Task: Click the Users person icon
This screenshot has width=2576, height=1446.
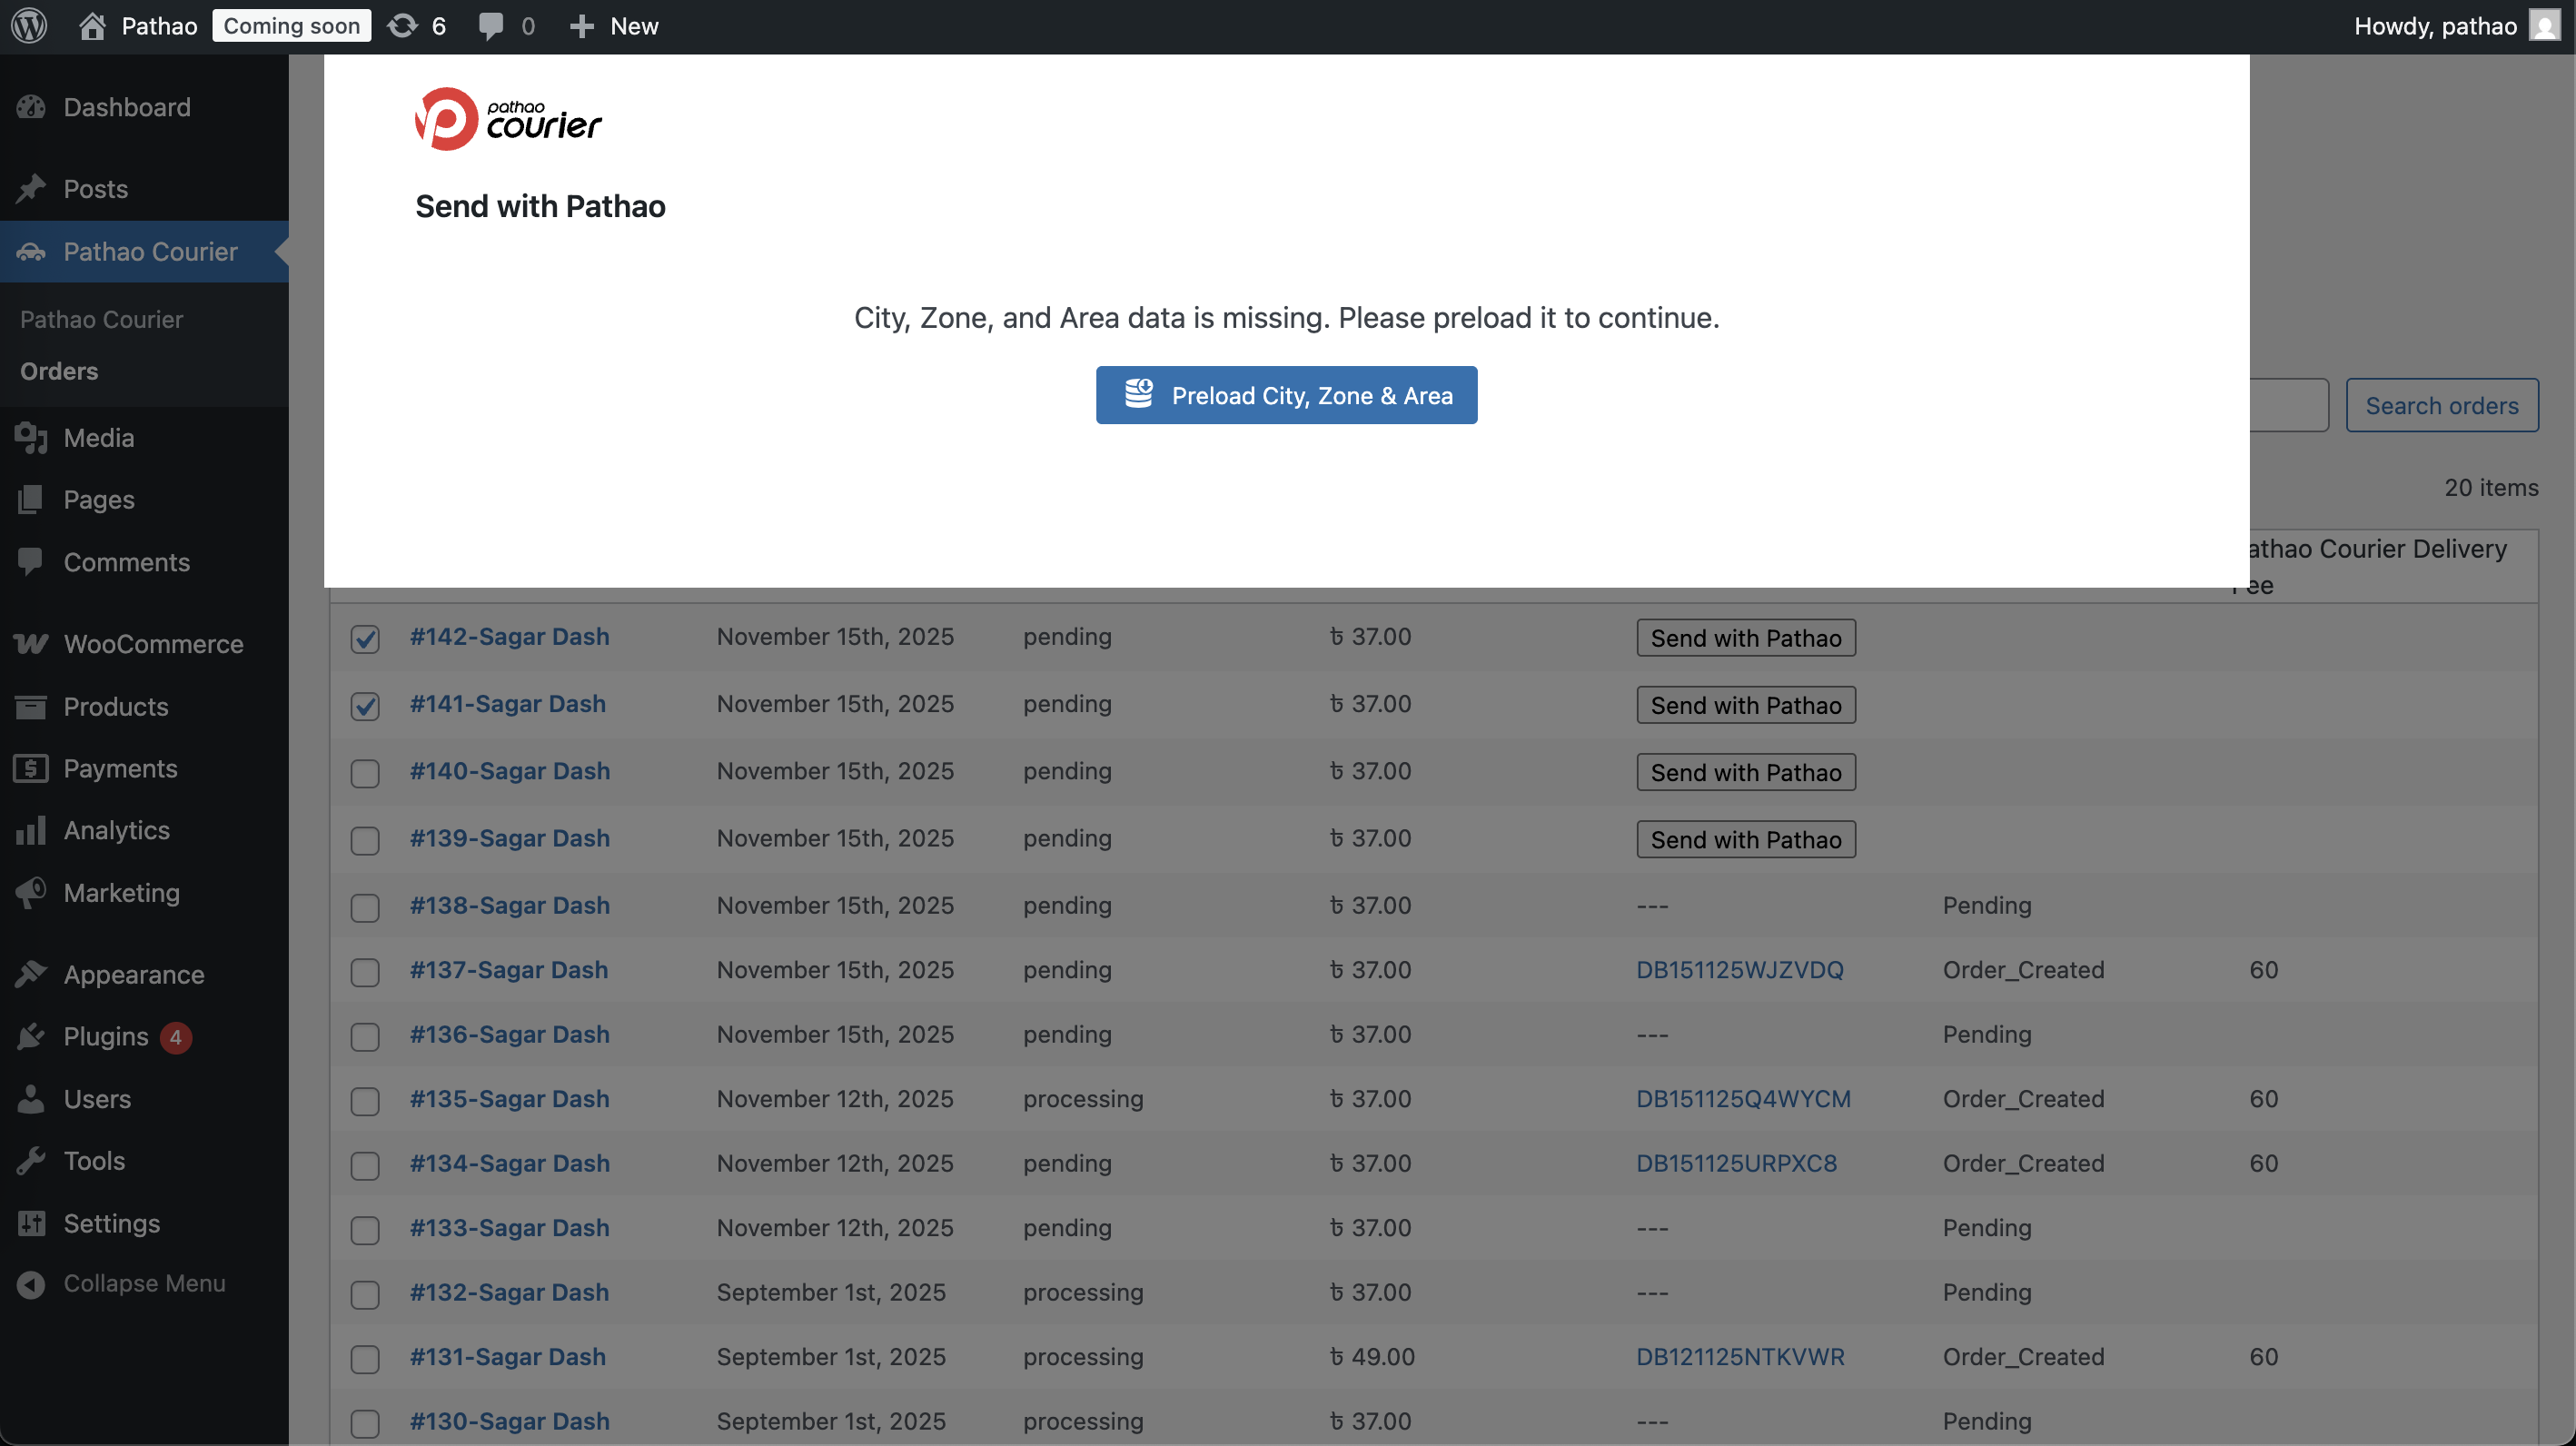Action: (x=31, y=1098)
